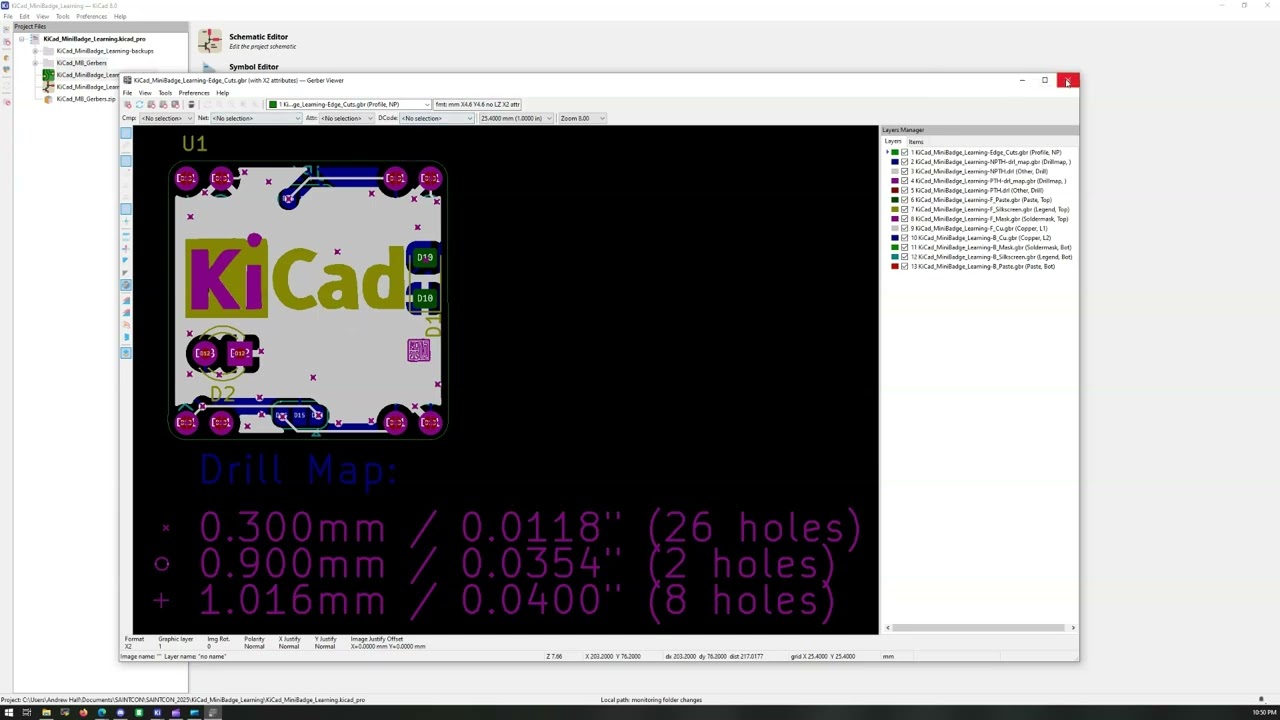Click Clear All Layers icon in Gerber Viewer toolbar
Screen dimensions: 1280x720
[x=128, y=104]
